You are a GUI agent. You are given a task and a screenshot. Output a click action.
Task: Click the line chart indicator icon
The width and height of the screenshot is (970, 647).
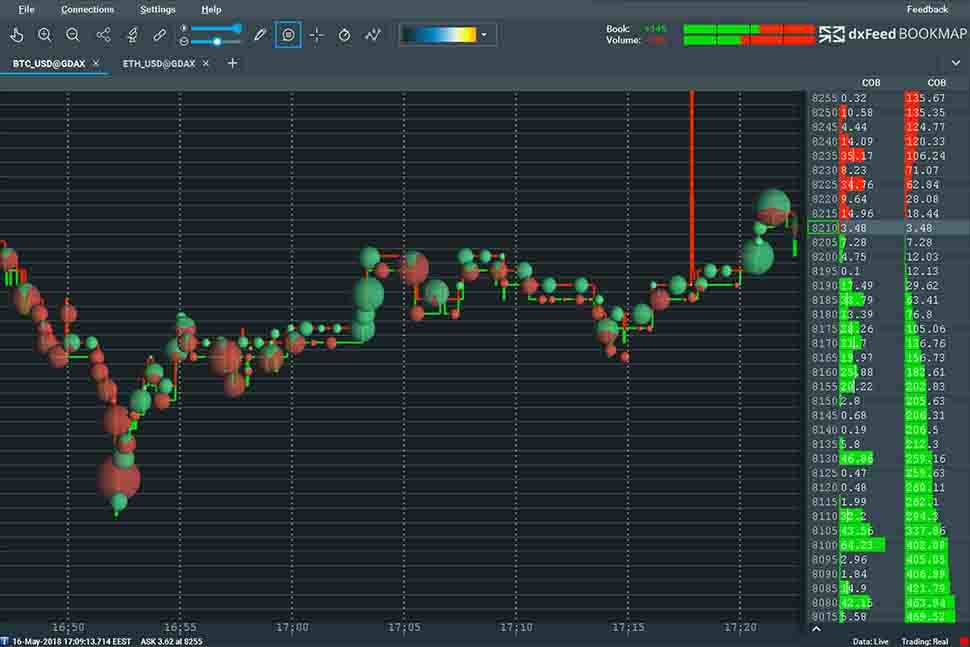point(373,35)
